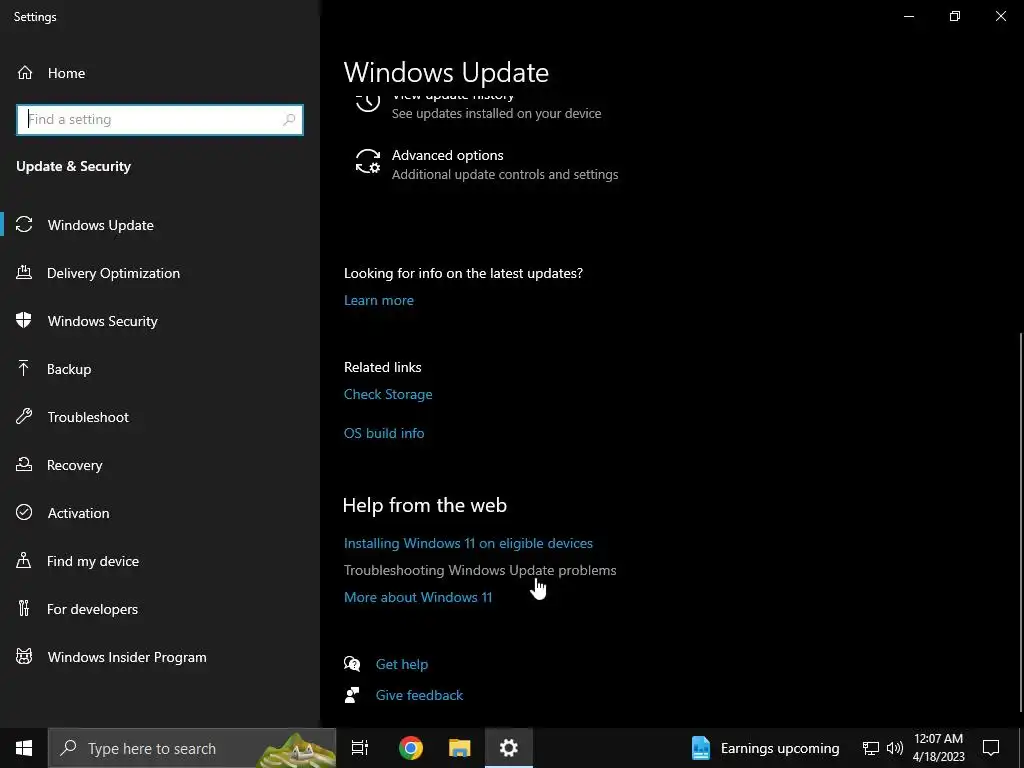Click the Settings gear taskbar icon
Viewport: 1024px width, 768px height.
pyautogui.click(x=509, y=748)
